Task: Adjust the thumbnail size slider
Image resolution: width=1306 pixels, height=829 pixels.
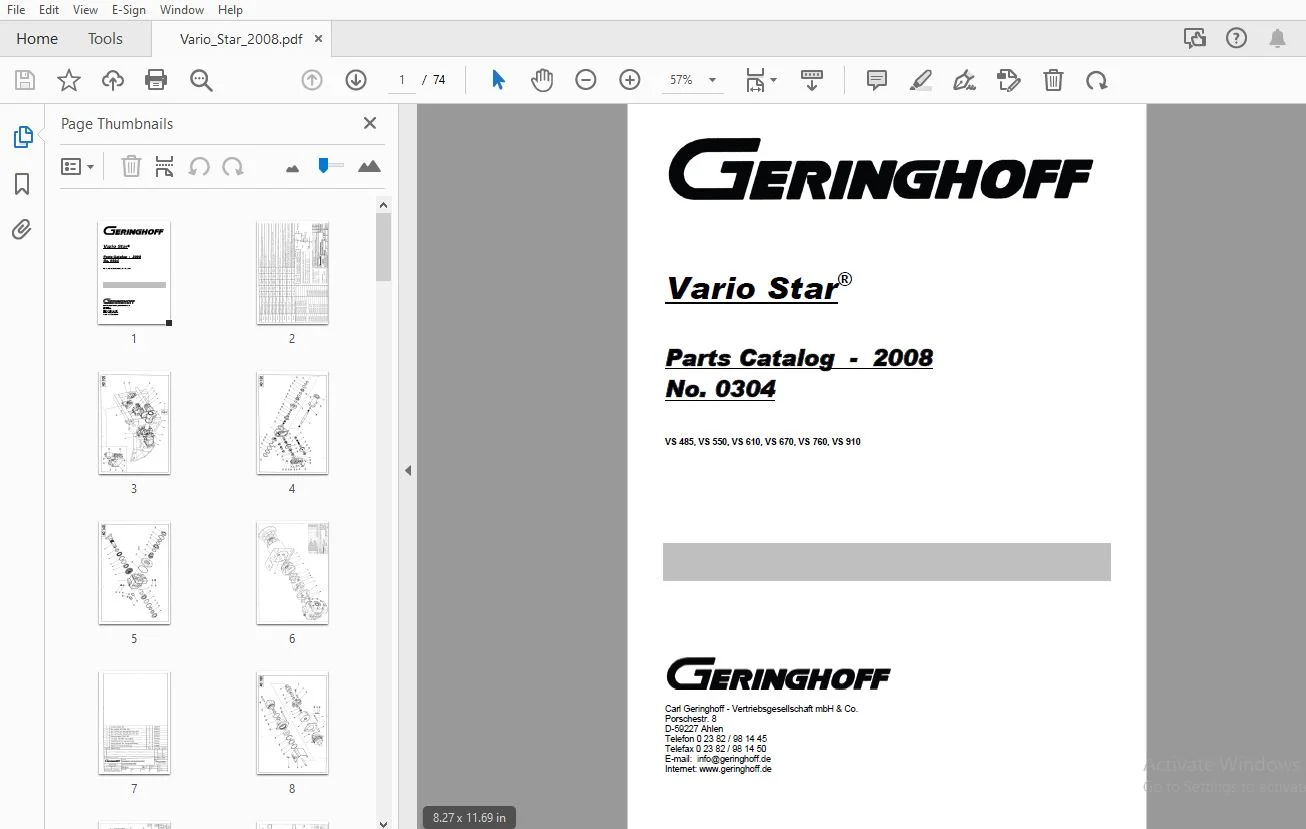Action: coord(323,165)
